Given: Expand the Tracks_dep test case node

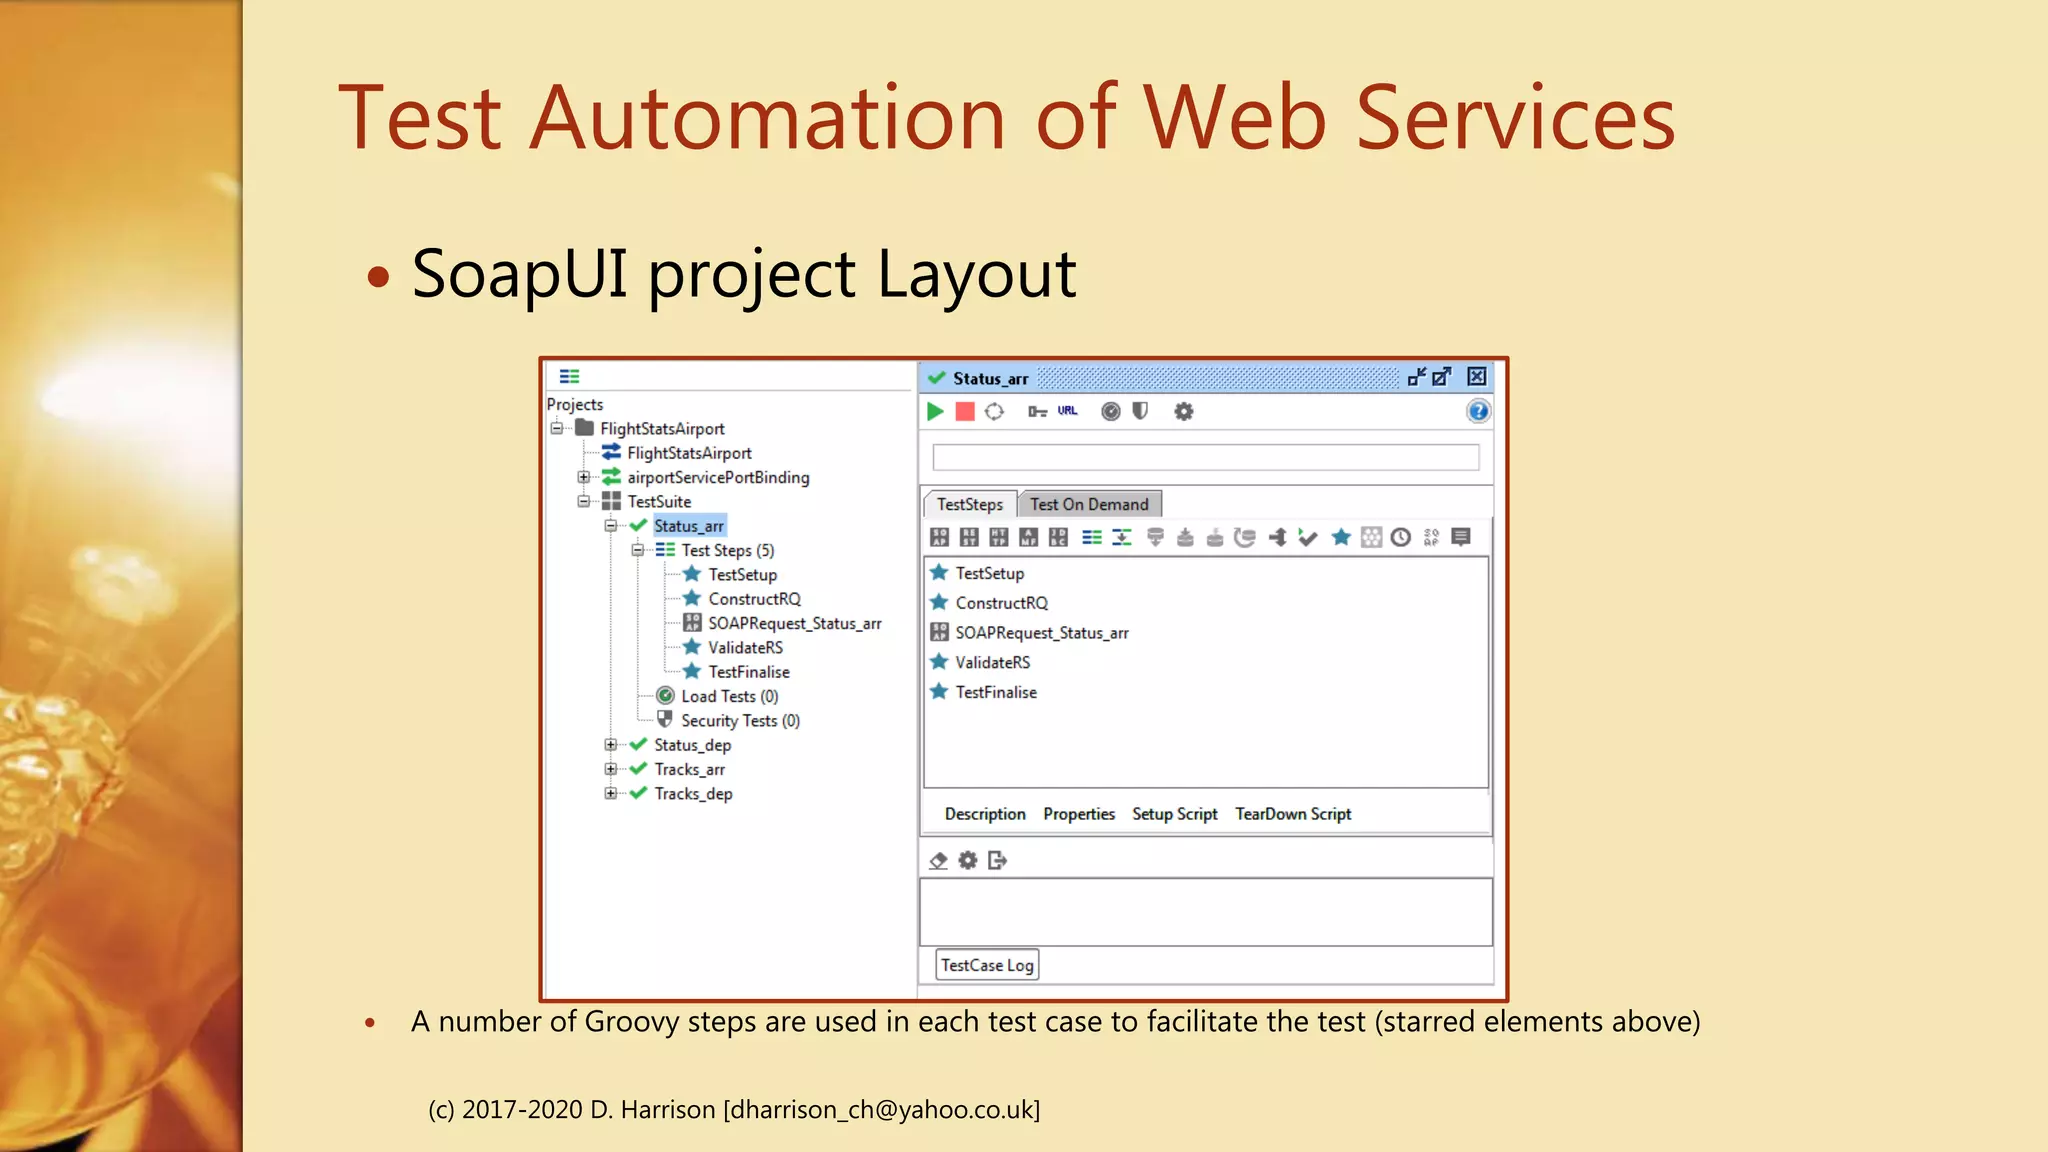Looking at the screenshot, I should tap(611, 793).
